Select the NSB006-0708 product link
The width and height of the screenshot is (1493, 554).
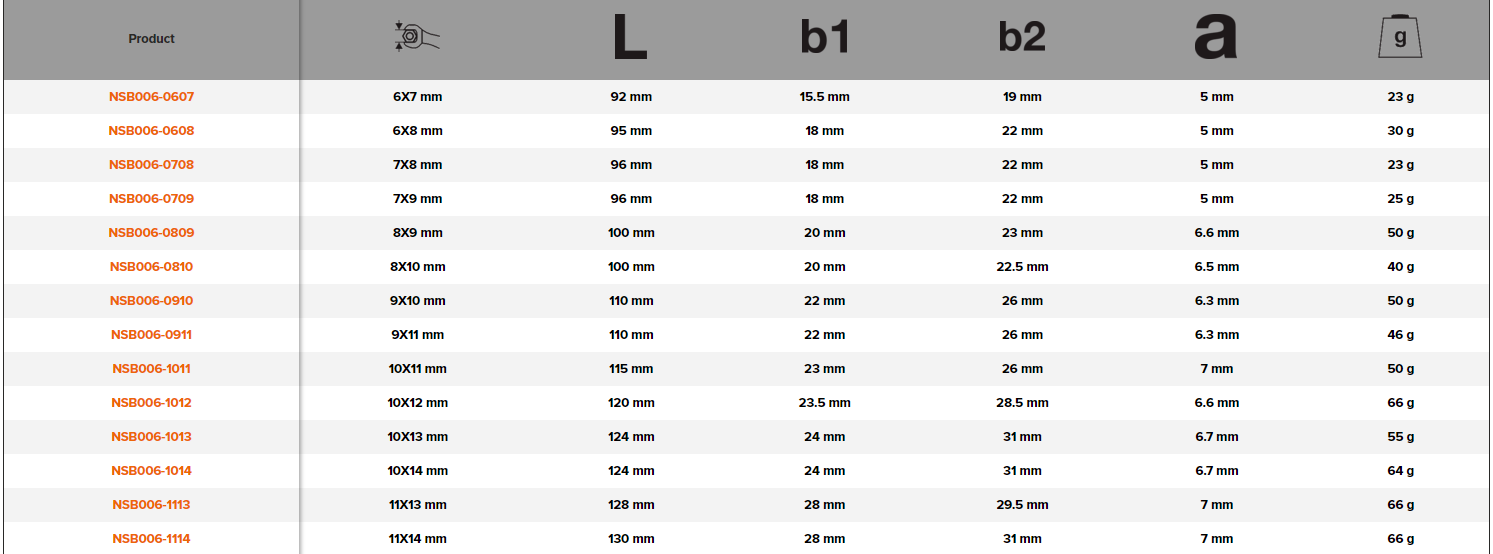[x=151, y=165]
